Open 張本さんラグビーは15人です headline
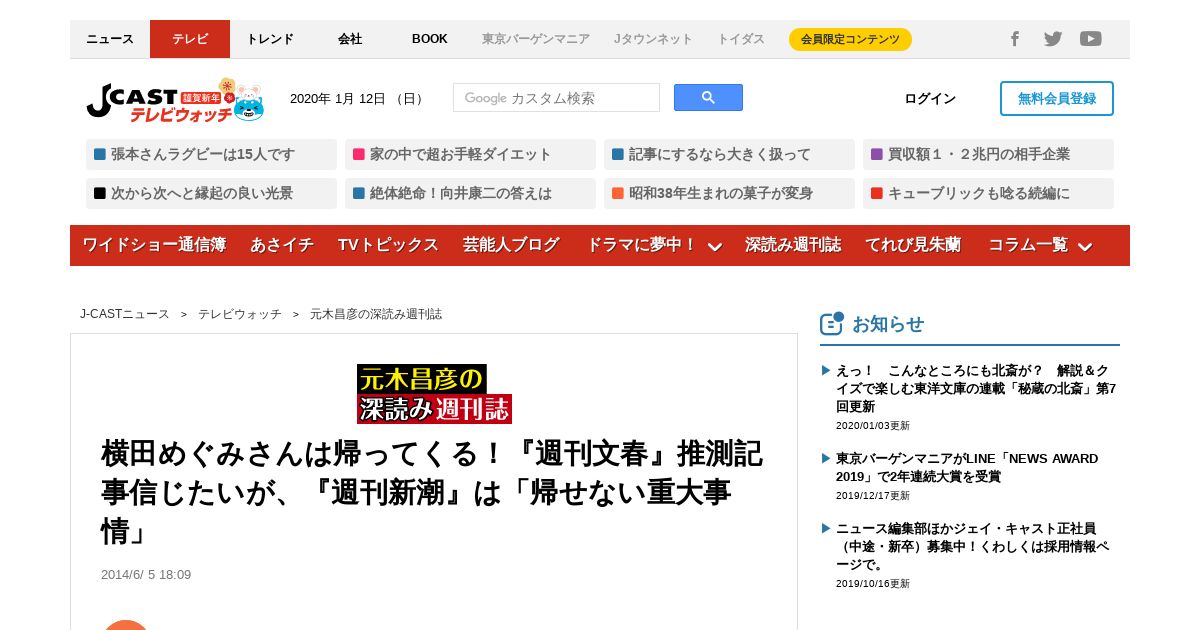The width and height of the screenshot is (1200, 630). pyautogui.click(x=211, y=154)
